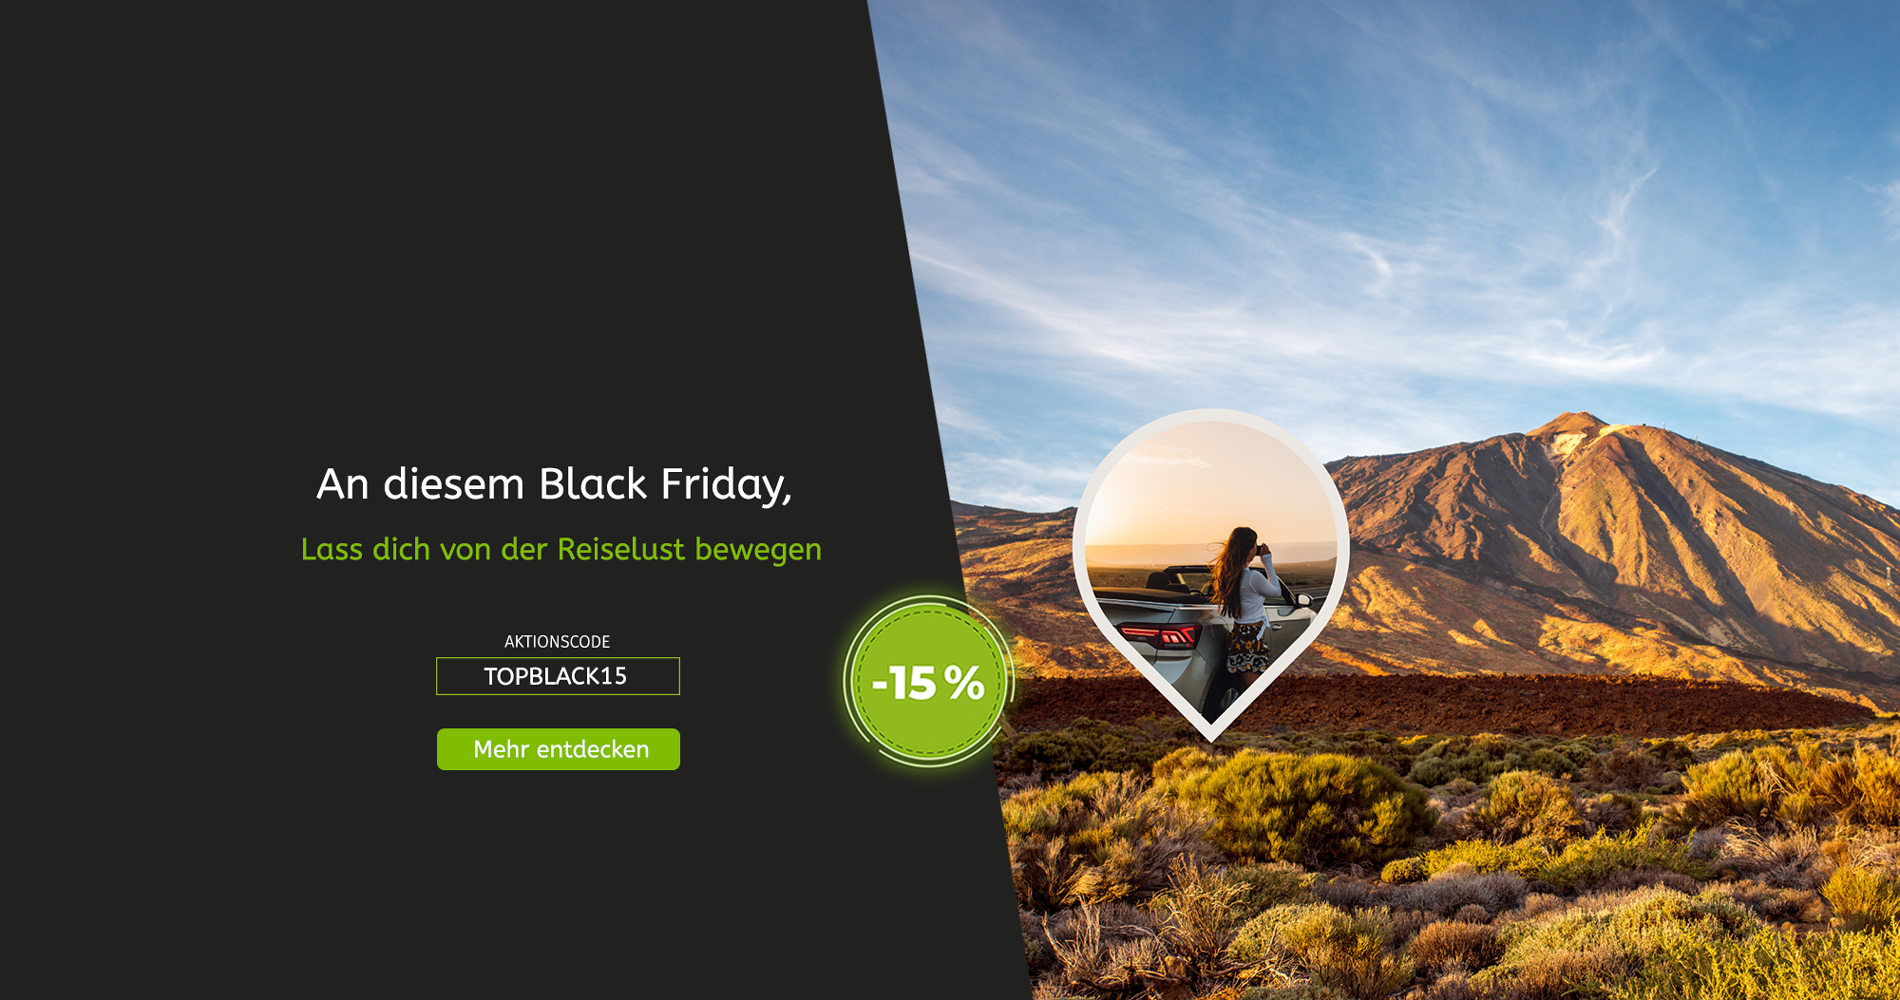Viewport: 1900px width, 1000px height.
Task: Click the percent symbol on the discount badge
Action: click(x=964, y=683)
